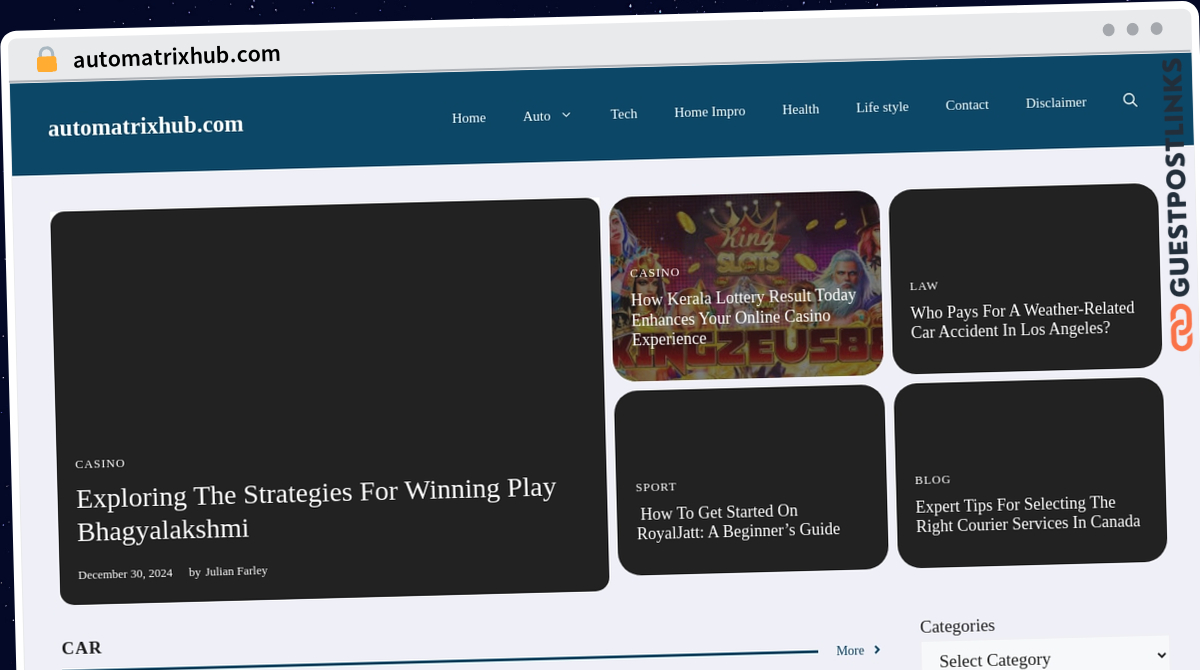This screenshot has width=1200, height=670.
Task: Select the BLOG category label
Action: [x=933, y=480]
